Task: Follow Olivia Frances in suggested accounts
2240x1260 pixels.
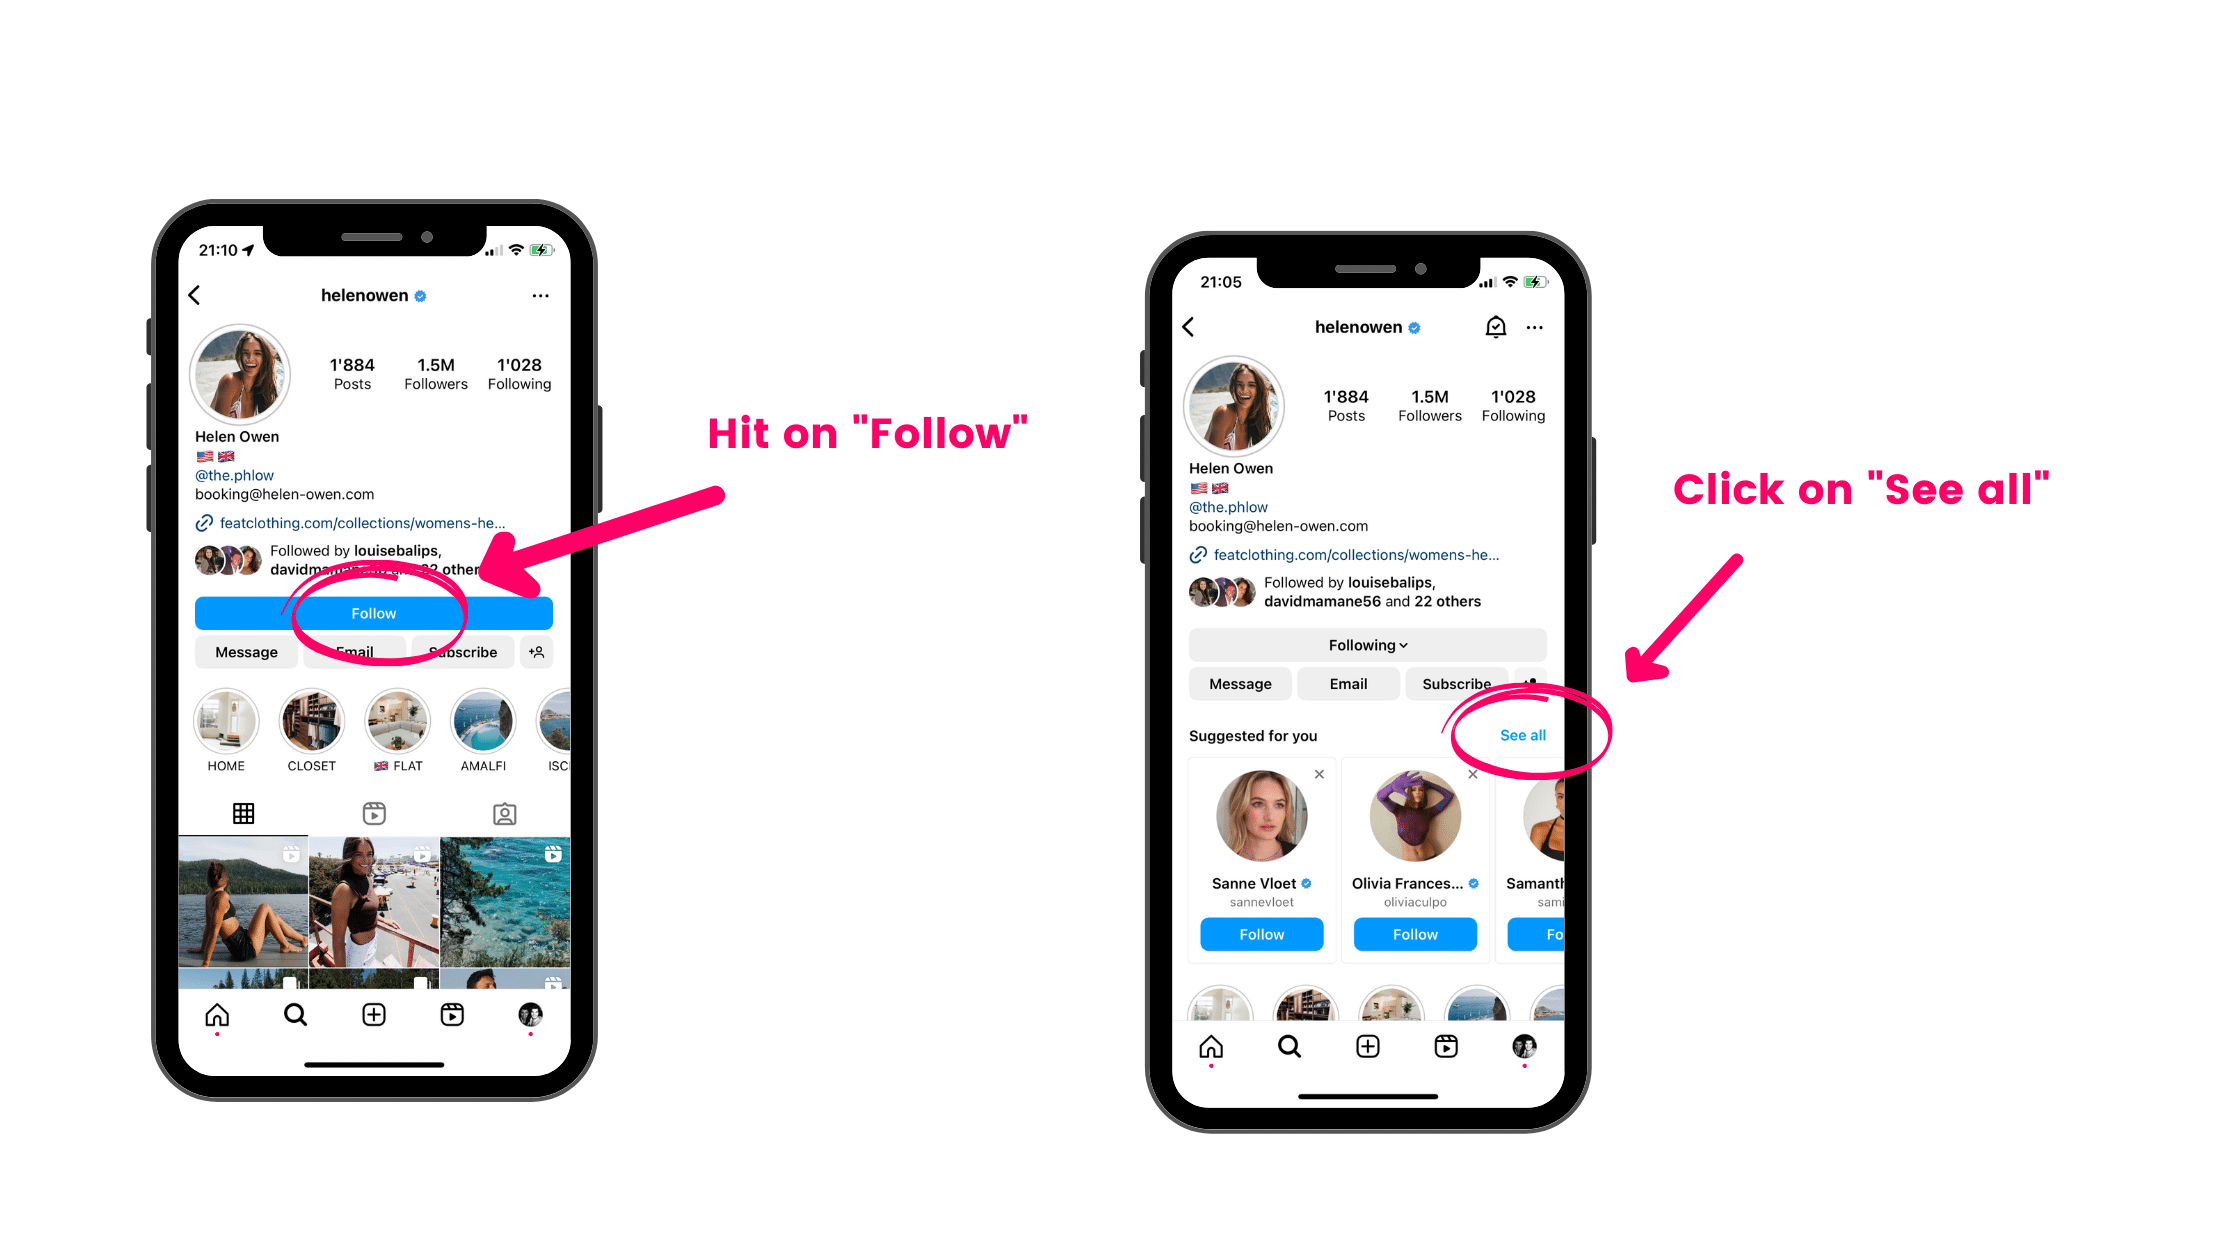Action: click(1417, 934)
